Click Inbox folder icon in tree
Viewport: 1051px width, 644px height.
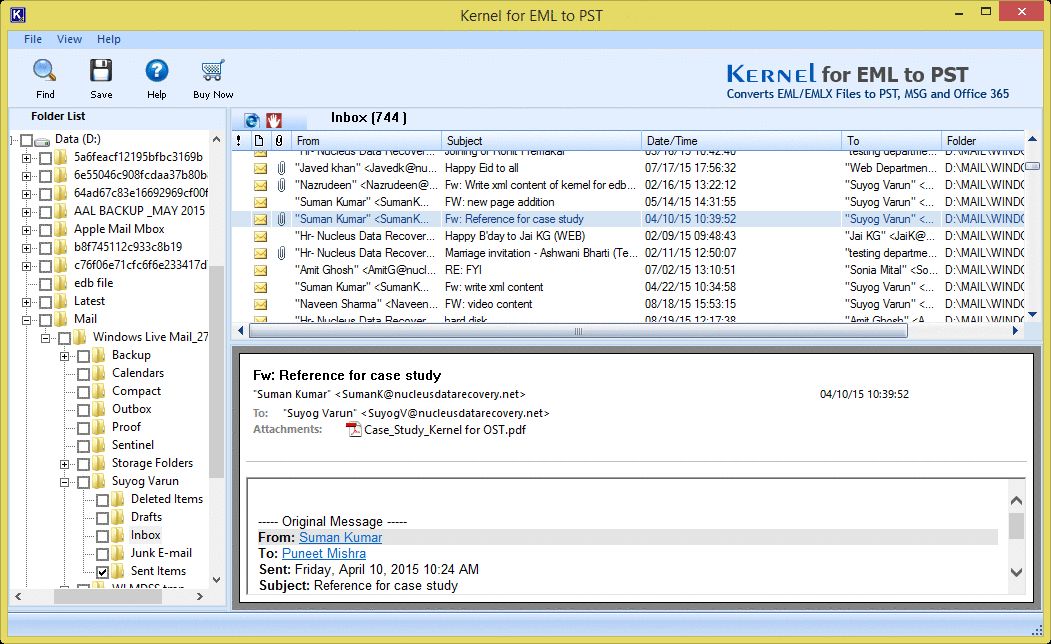point(118,535)
